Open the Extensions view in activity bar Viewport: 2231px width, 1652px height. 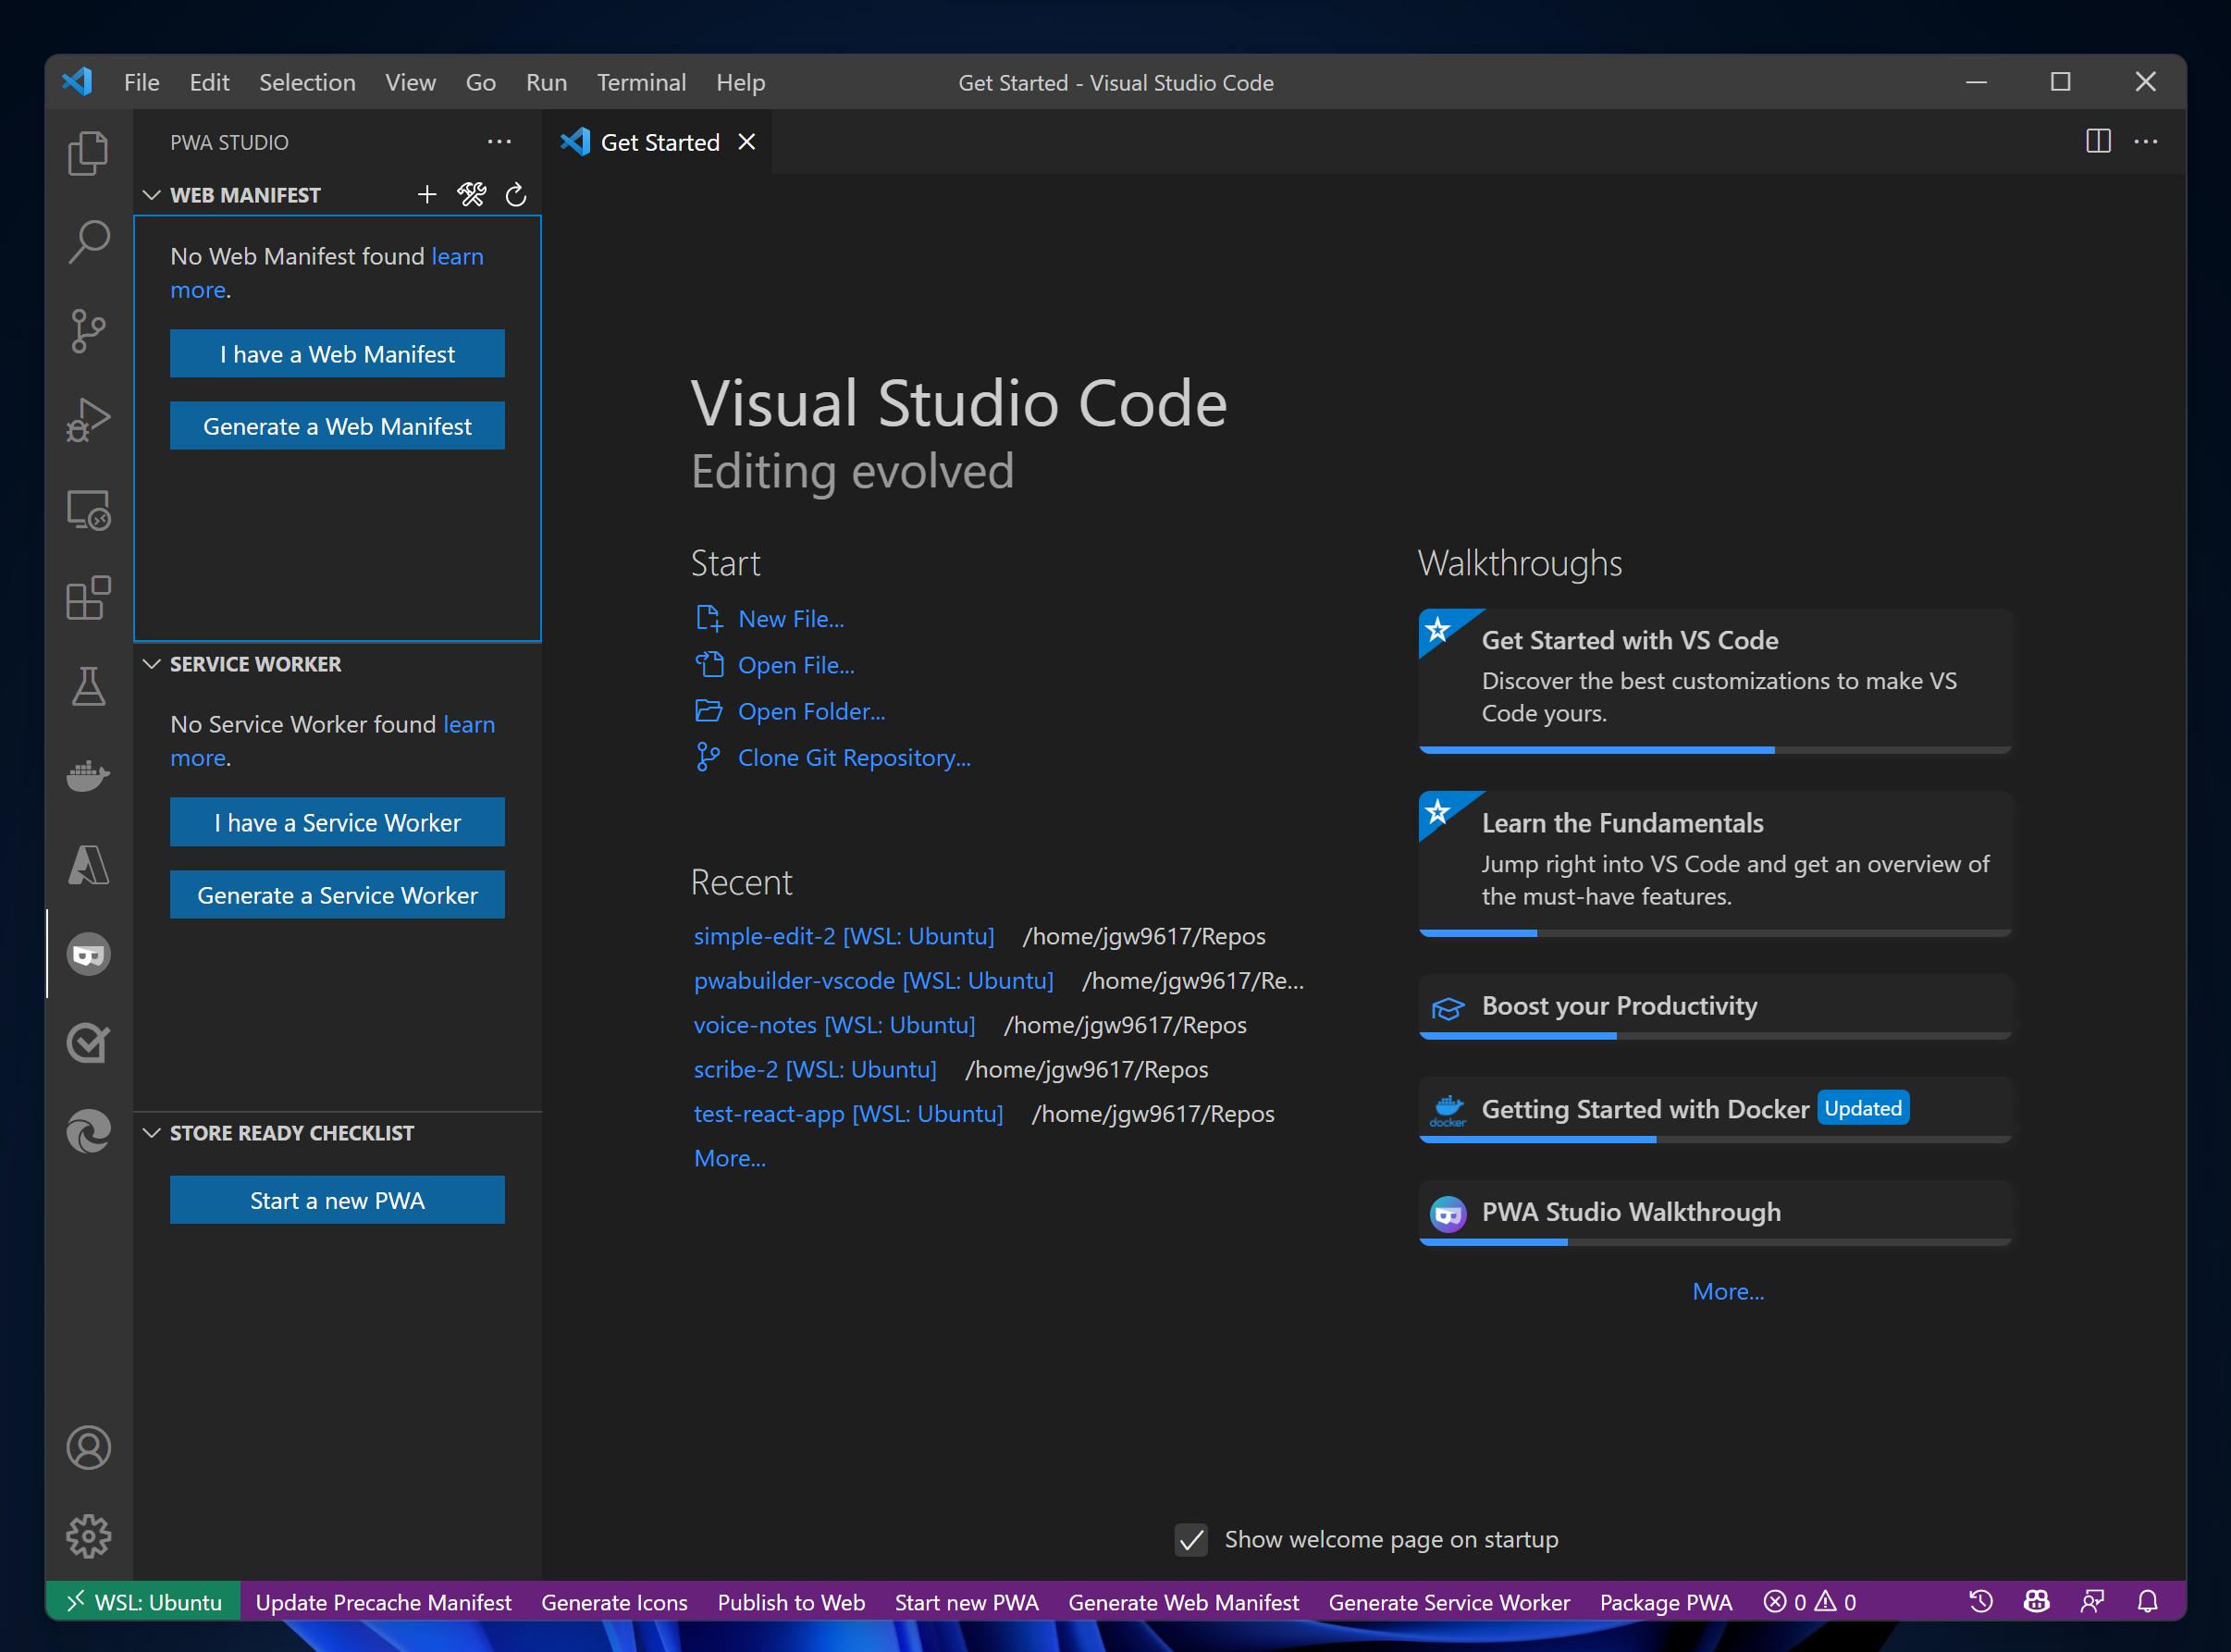pyautogui.click(x=88, y=598)
